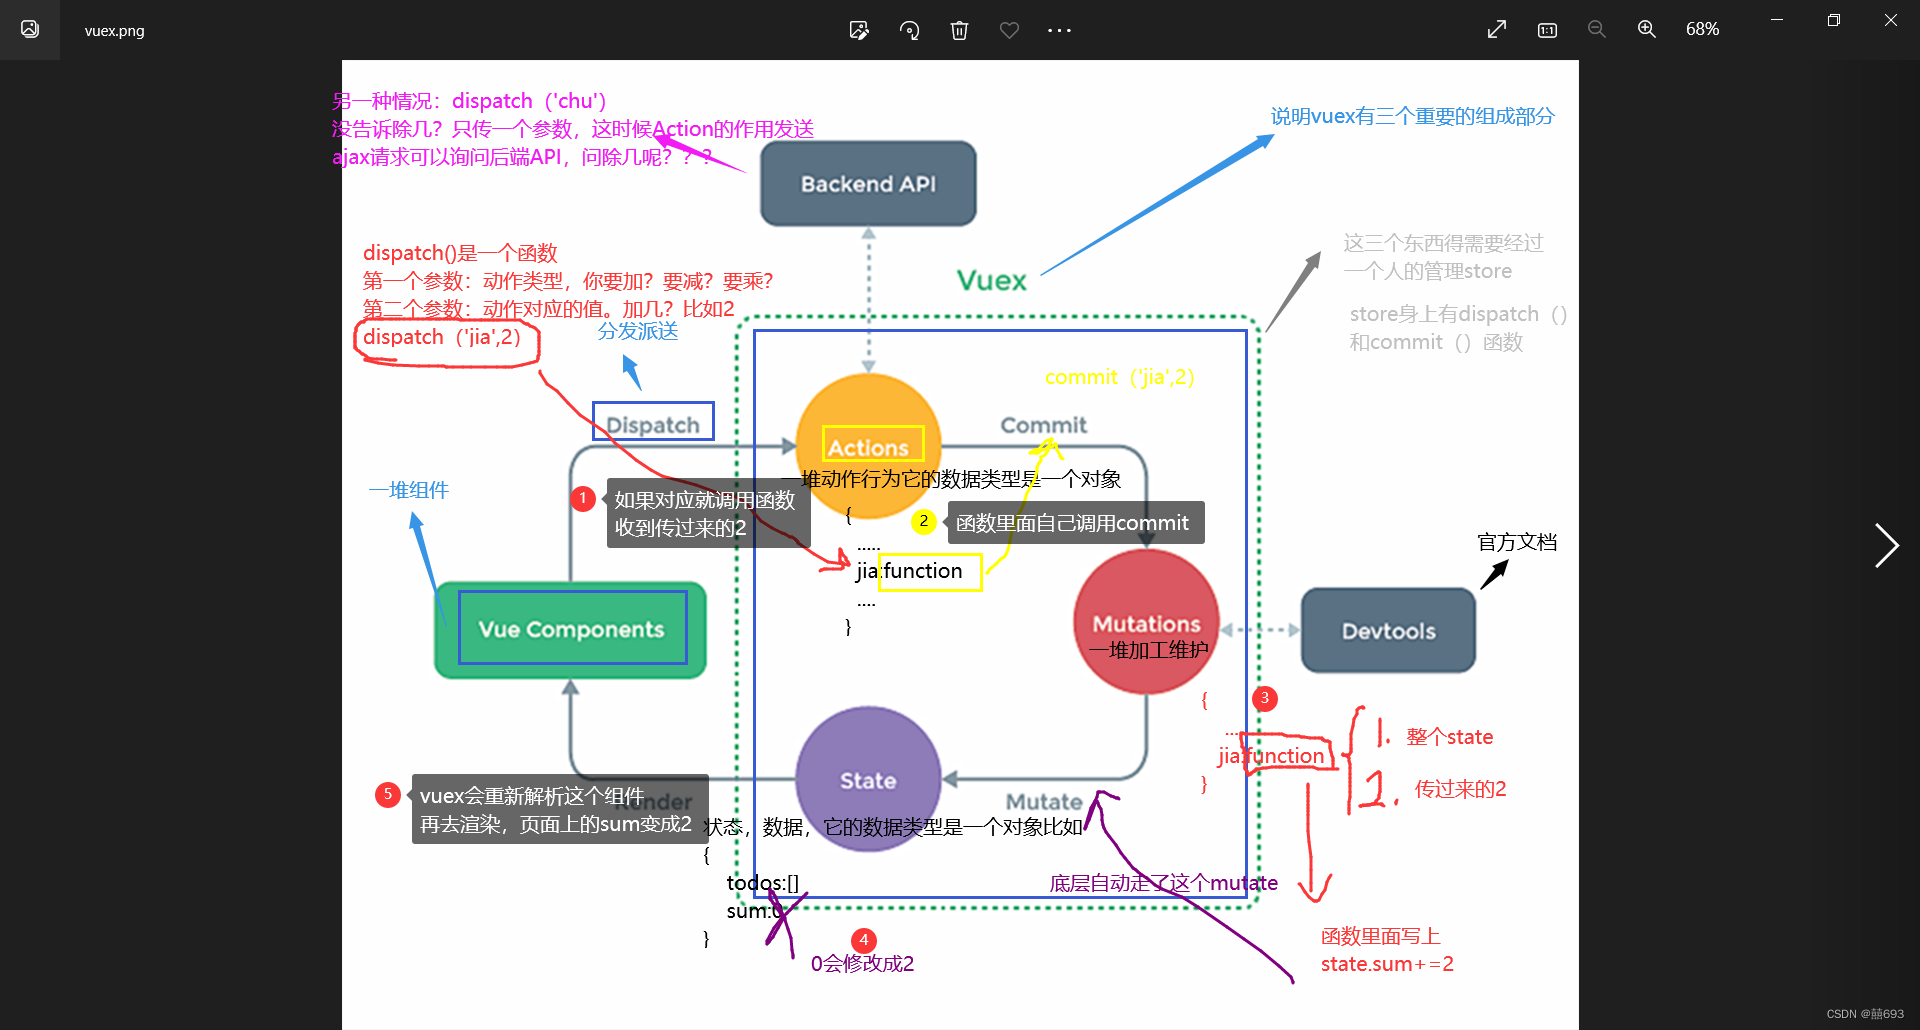Screen dimensions: 1920x1030
Task: Open more options with the ellipsis
Action: click(x=1059, y=30)
